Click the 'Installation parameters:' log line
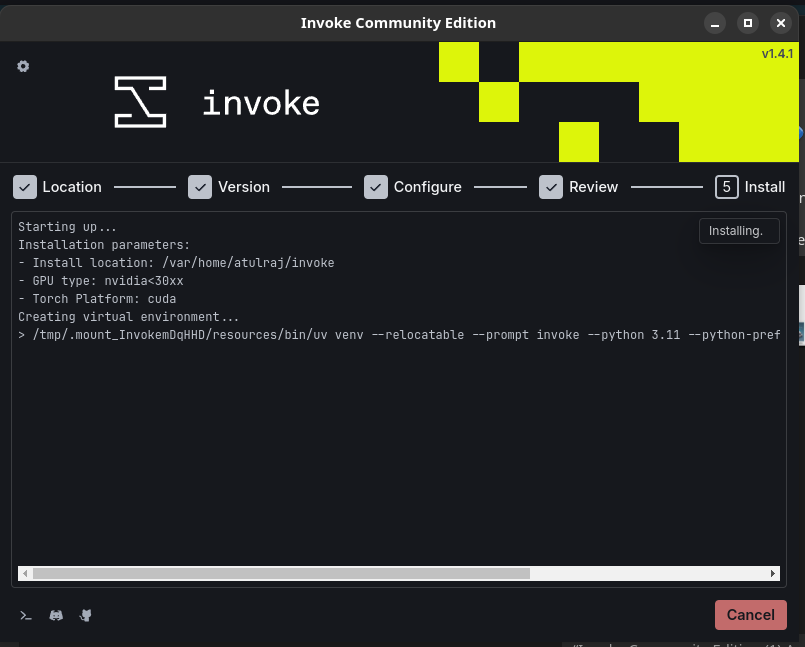The width and height of the screenshot is (805, 647). (104, 245)
